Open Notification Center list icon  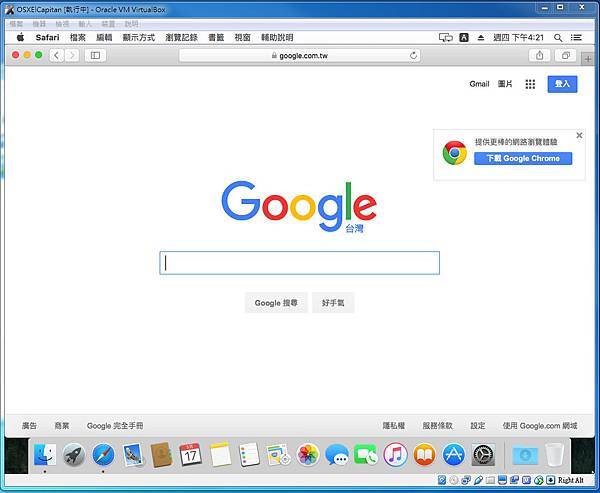pyautogui.click(x=576, y=38)
